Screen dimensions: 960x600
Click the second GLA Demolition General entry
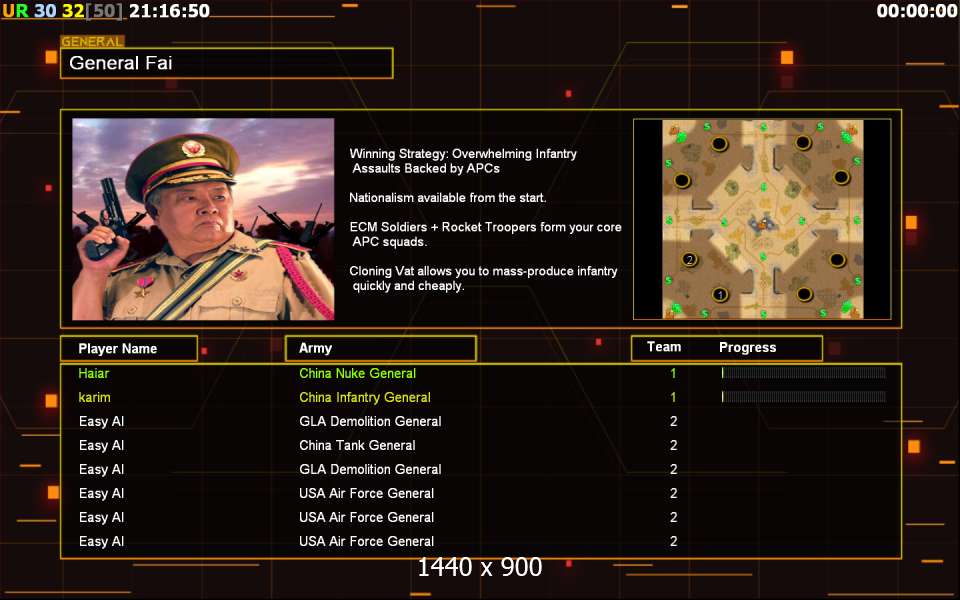click(370, 470)
